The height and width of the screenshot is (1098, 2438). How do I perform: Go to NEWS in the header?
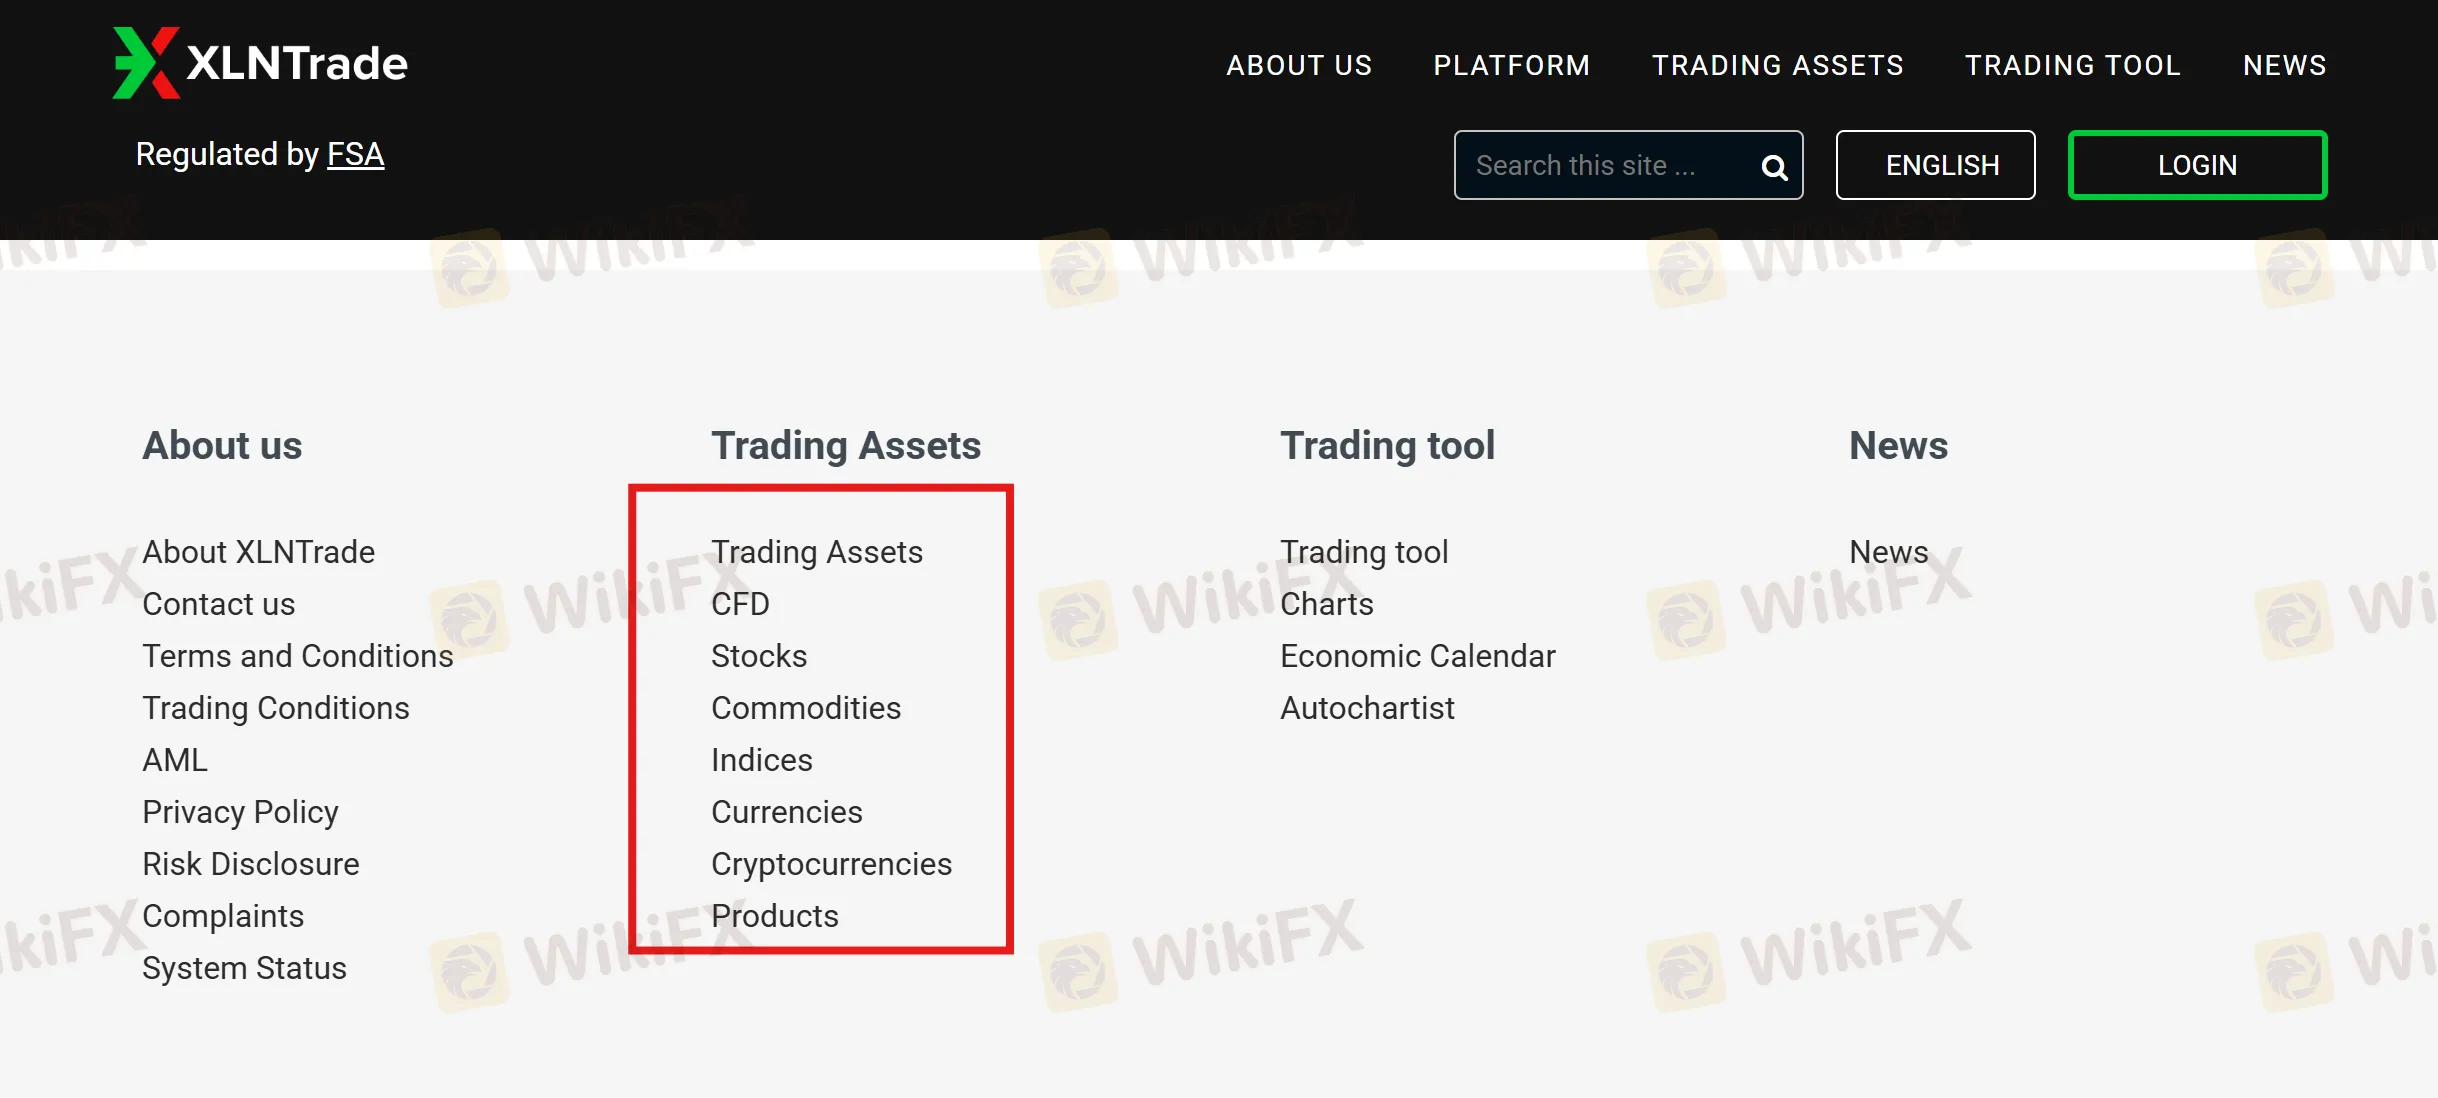(x=2284, y=65)
